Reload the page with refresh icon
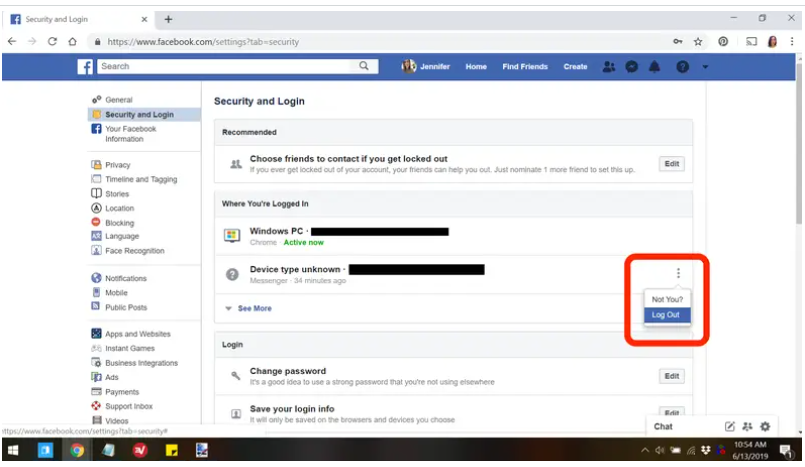The image size is (805, 467). pyautogui.click(x=52, y=42)
